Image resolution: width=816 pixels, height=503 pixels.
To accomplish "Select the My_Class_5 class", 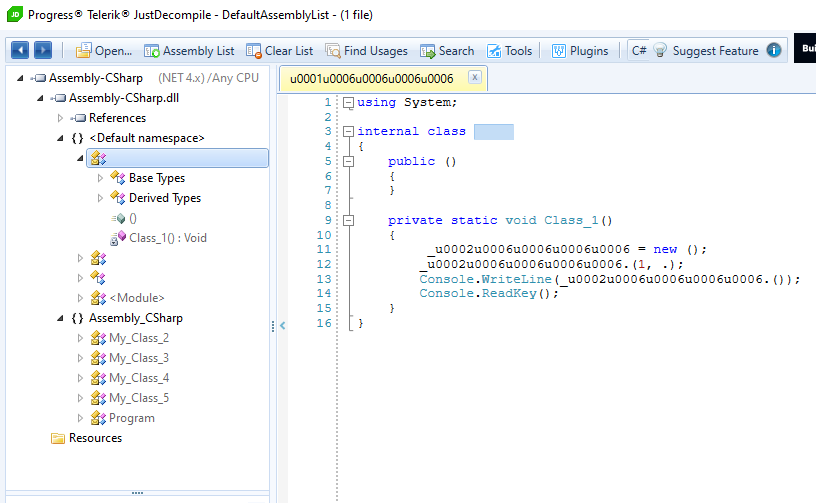I will pyautogui.click(x=139, y=398).
